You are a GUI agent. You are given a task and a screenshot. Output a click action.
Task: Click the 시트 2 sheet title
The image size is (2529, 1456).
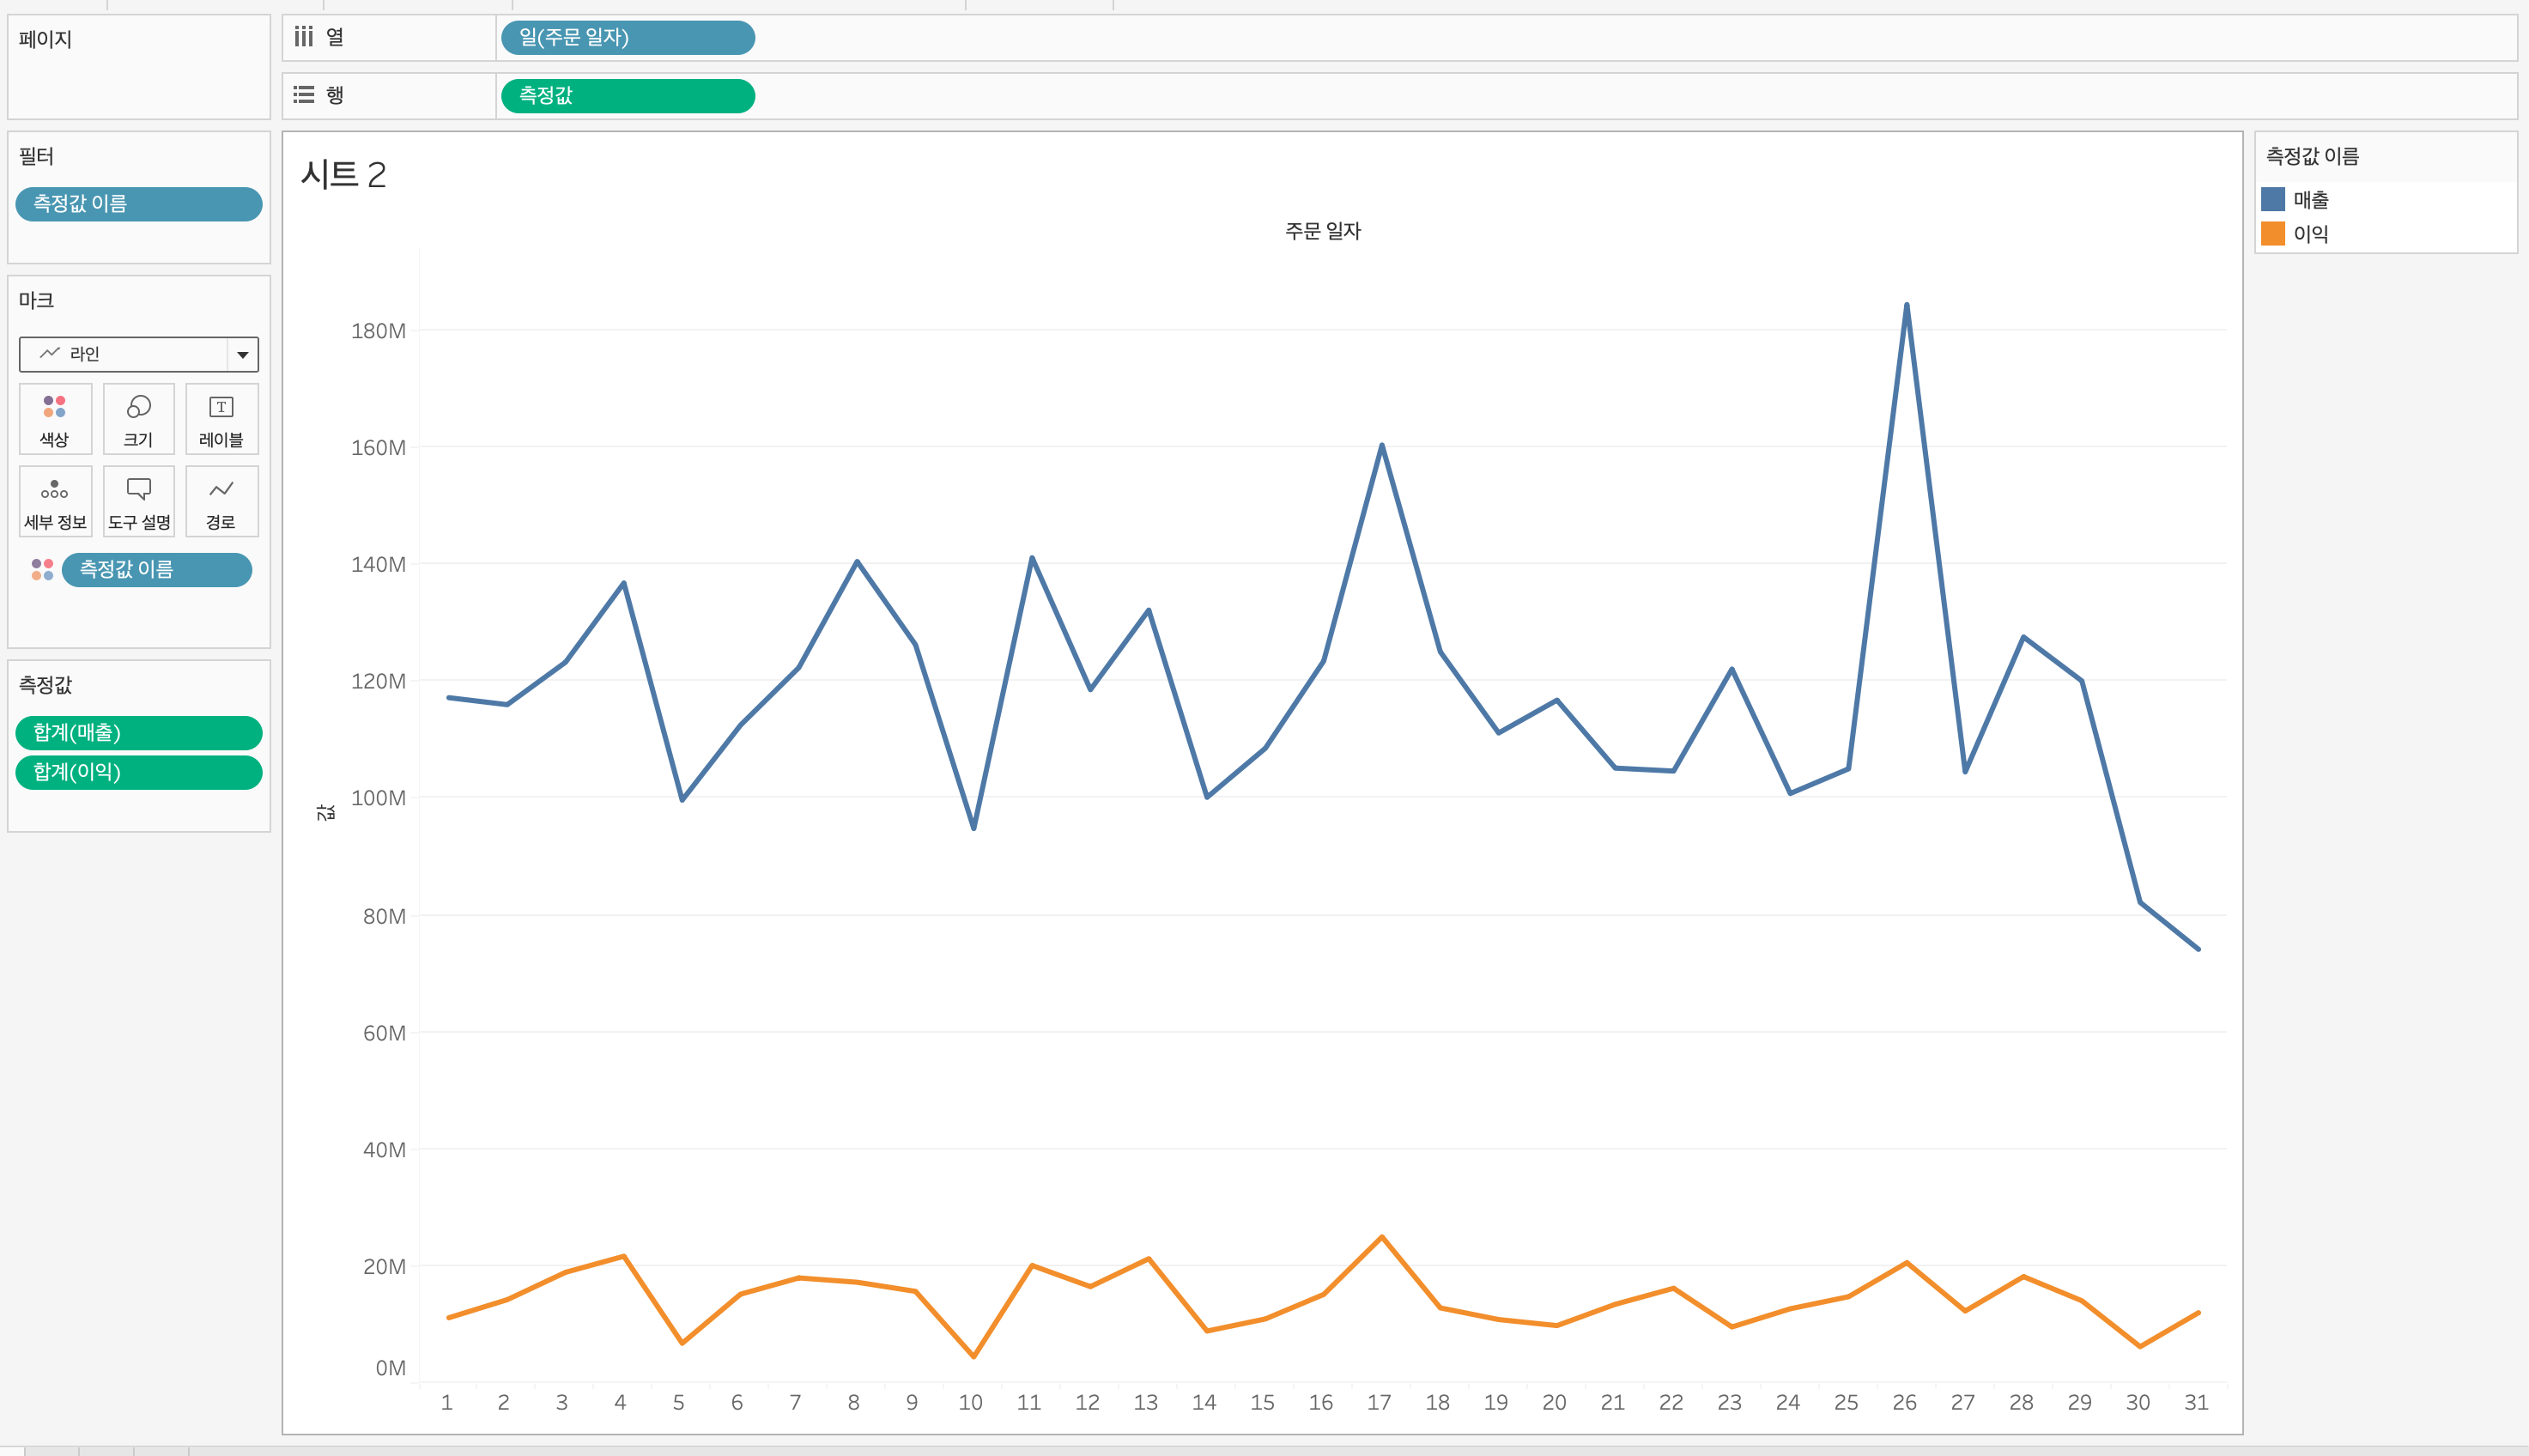[343, 175]
